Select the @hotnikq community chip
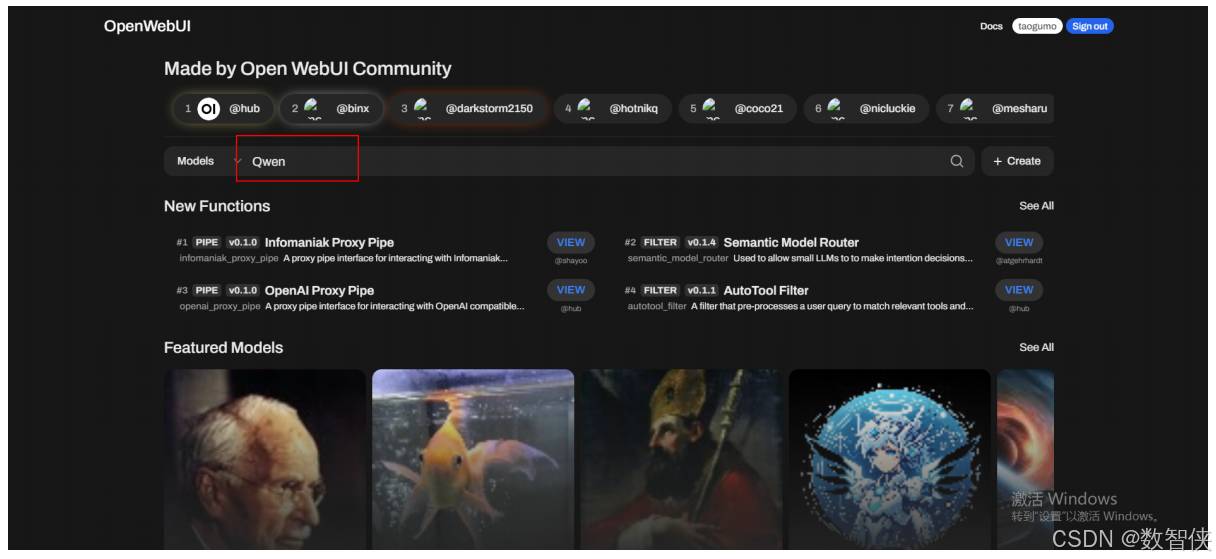Viewport: 1216px width, 559px height. (611, 109)
